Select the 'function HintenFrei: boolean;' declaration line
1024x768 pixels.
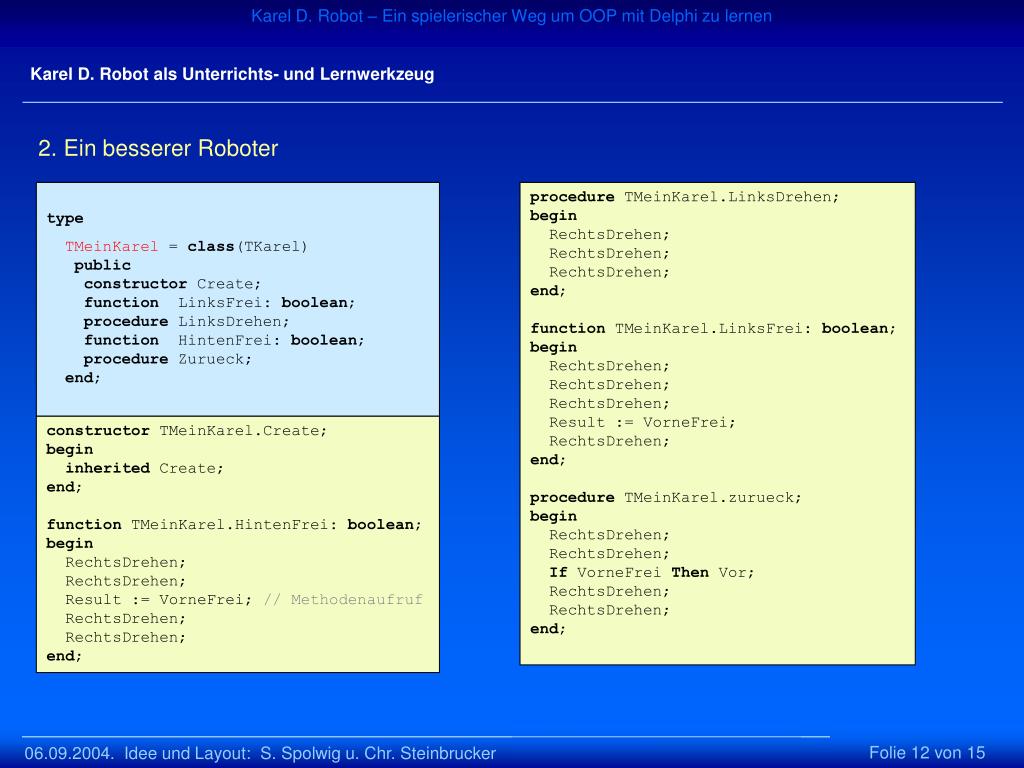point(224,340)
